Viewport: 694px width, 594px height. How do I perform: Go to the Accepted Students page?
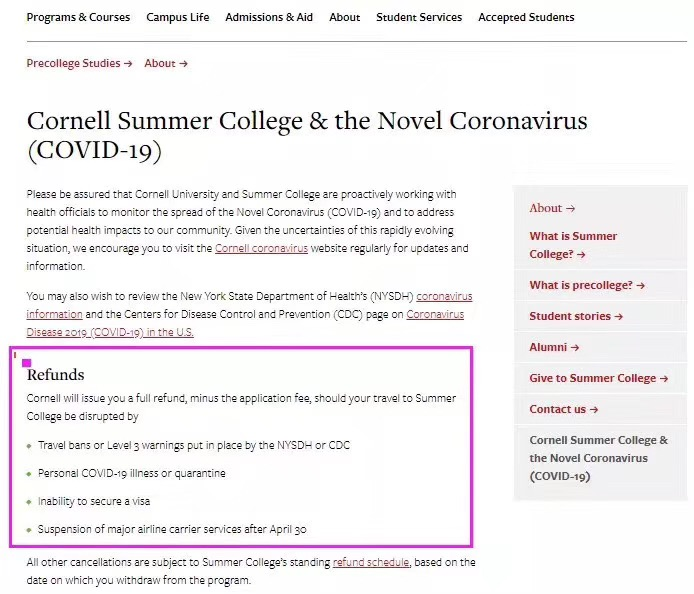coord(526,17)
